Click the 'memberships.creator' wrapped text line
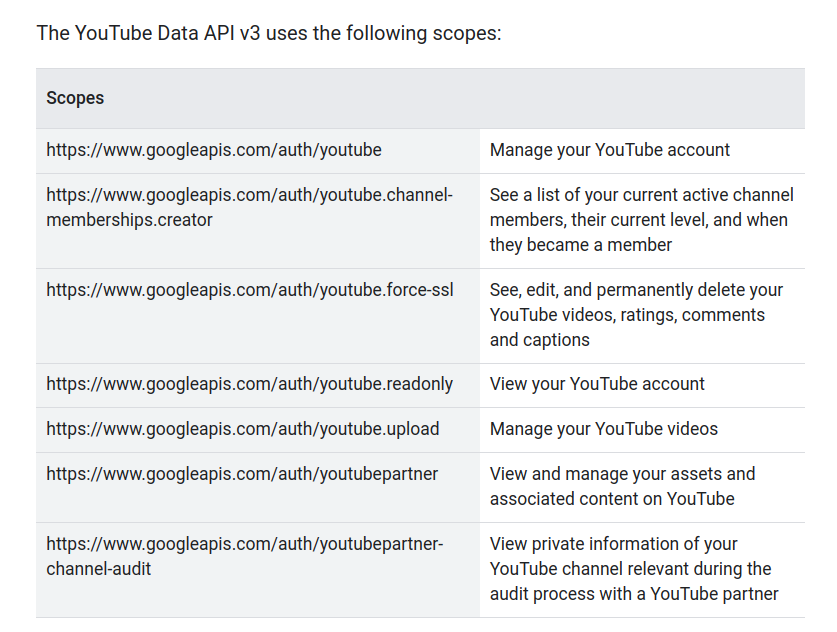The image size is (837, 632). click(x=129, y=220)
